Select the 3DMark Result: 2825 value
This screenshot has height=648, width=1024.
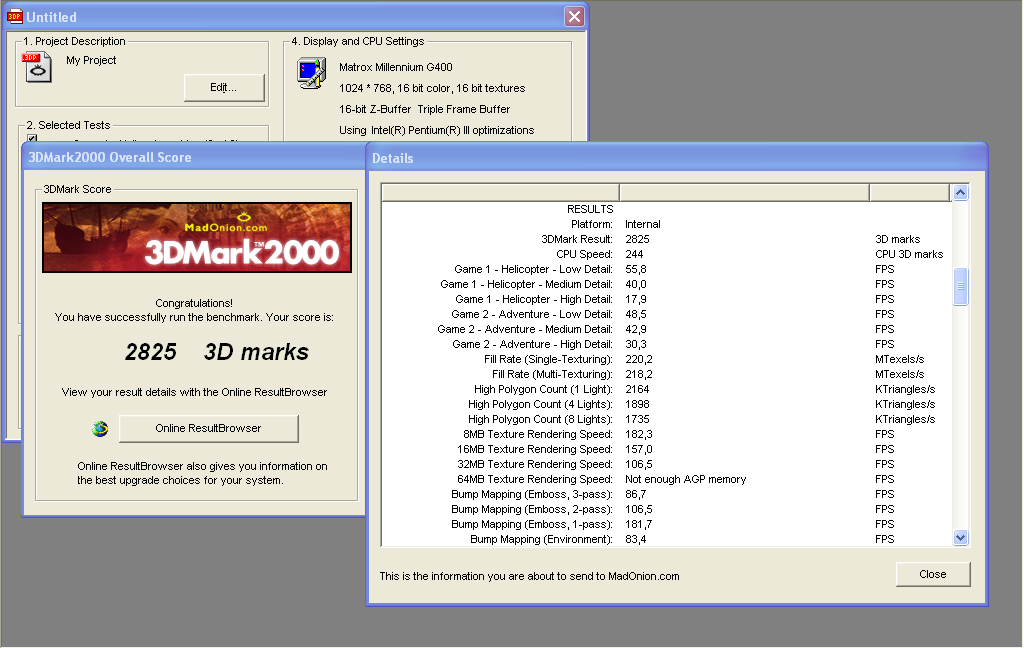(x=637, y=239)
